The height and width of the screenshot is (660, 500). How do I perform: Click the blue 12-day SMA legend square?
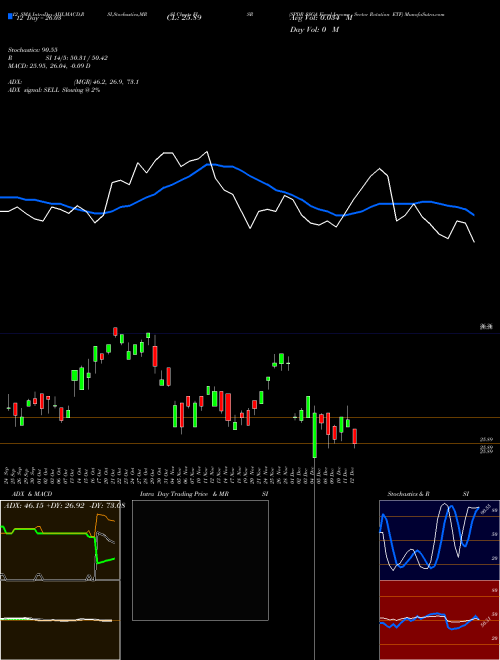10,16
